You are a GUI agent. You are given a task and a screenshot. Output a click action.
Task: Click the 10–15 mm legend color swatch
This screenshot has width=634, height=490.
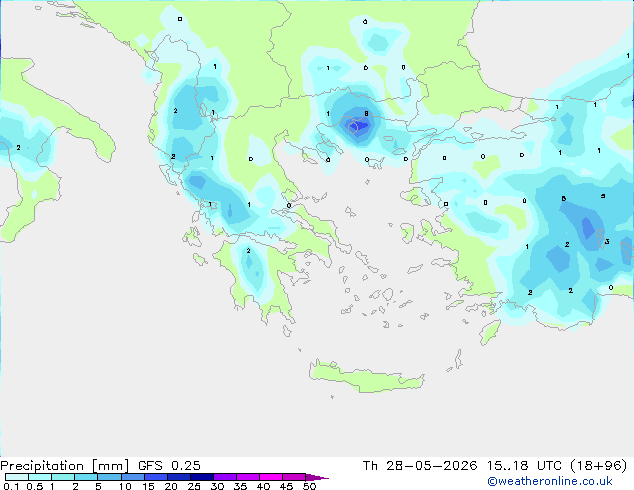(132, 477)
